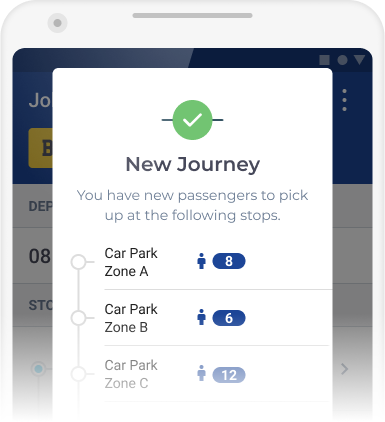
Task: Click the person icon beside Zone C
Action: click(201, 373)
